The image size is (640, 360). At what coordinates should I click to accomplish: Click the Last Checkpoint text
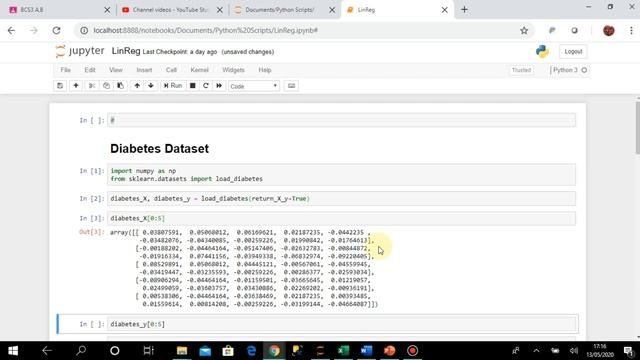point(180,52)
